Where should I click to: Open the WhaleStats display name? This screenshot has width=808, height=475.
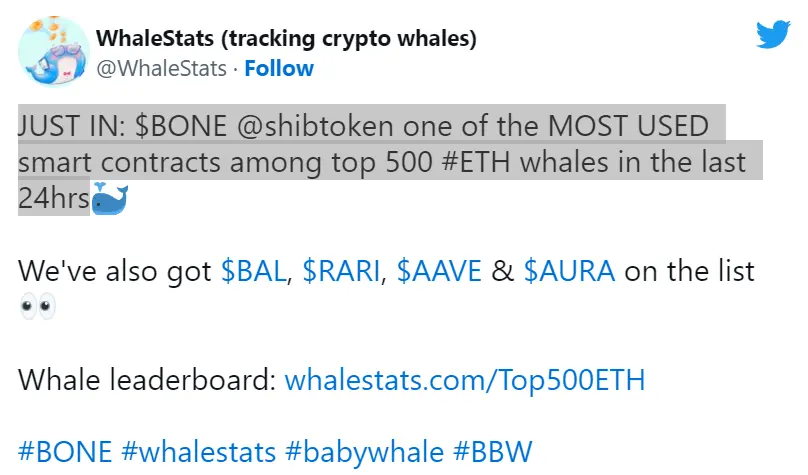[x=286, y=38]
